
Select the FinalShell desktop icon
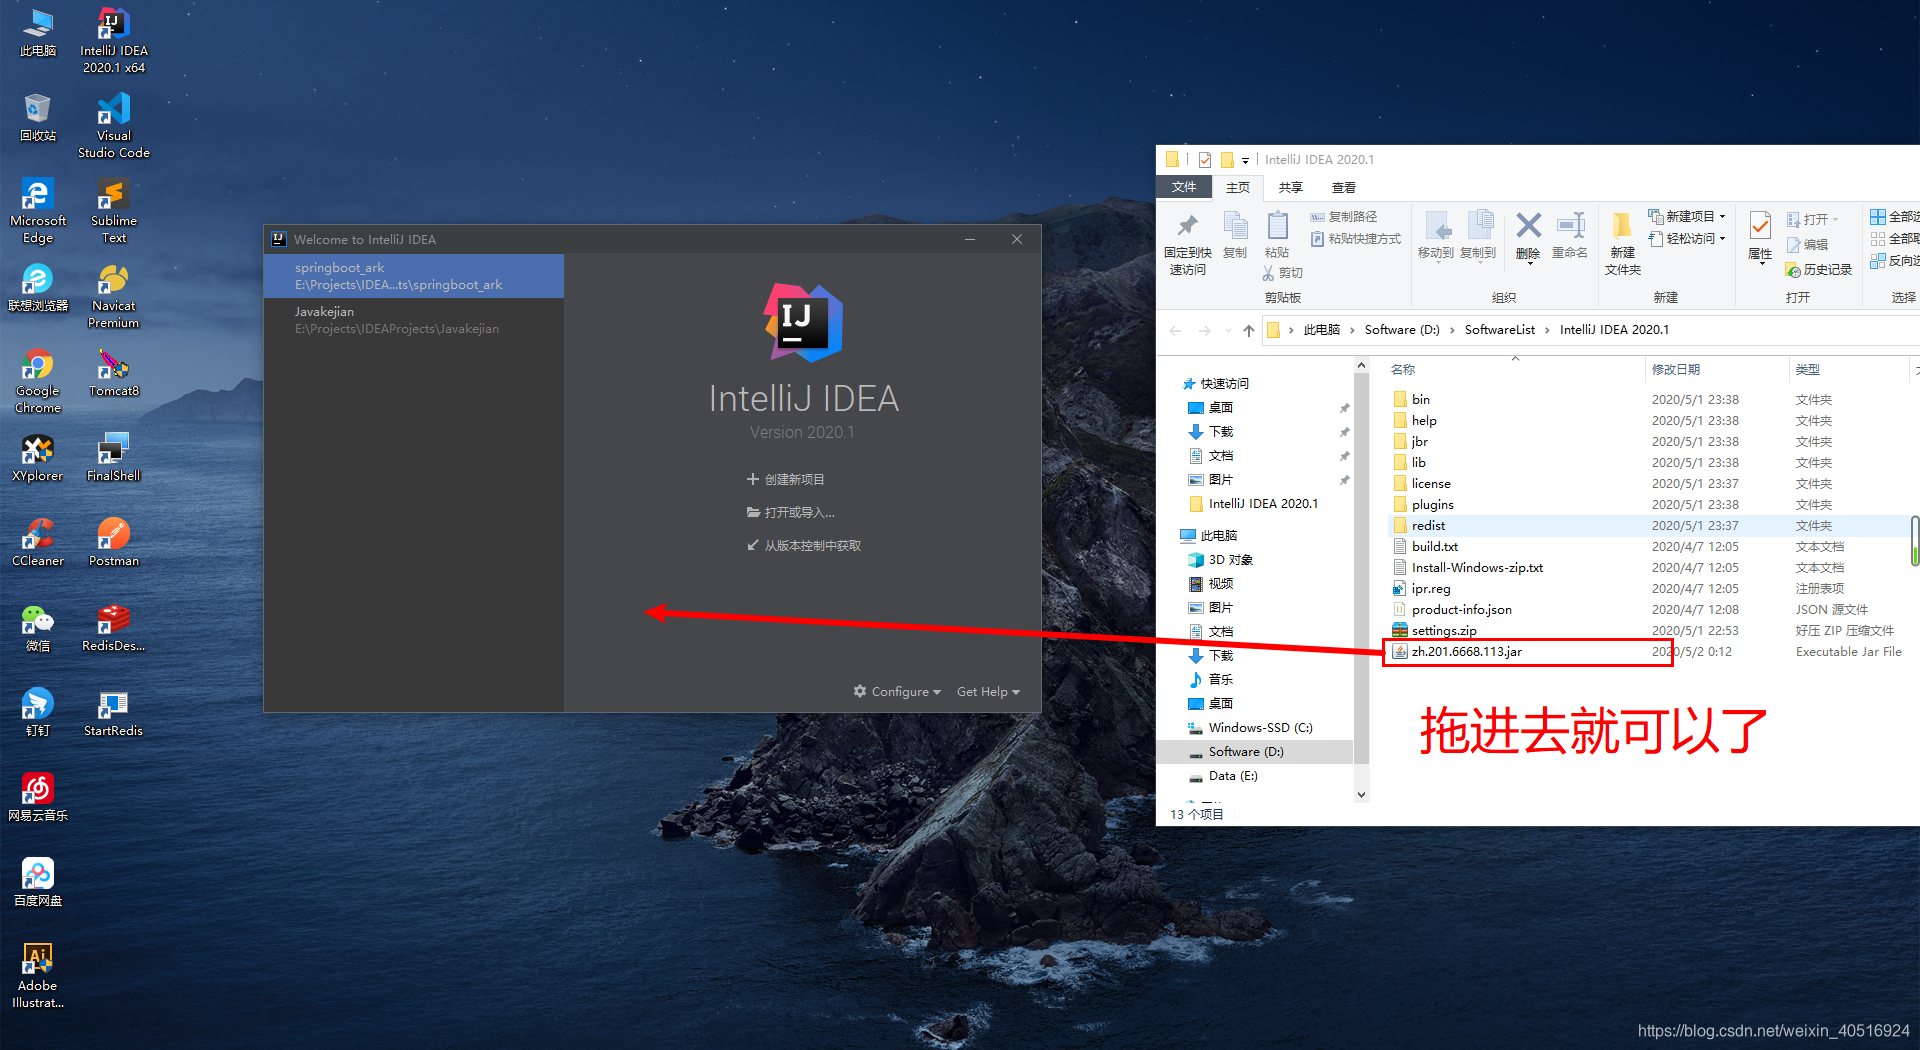tap(113, 458)
